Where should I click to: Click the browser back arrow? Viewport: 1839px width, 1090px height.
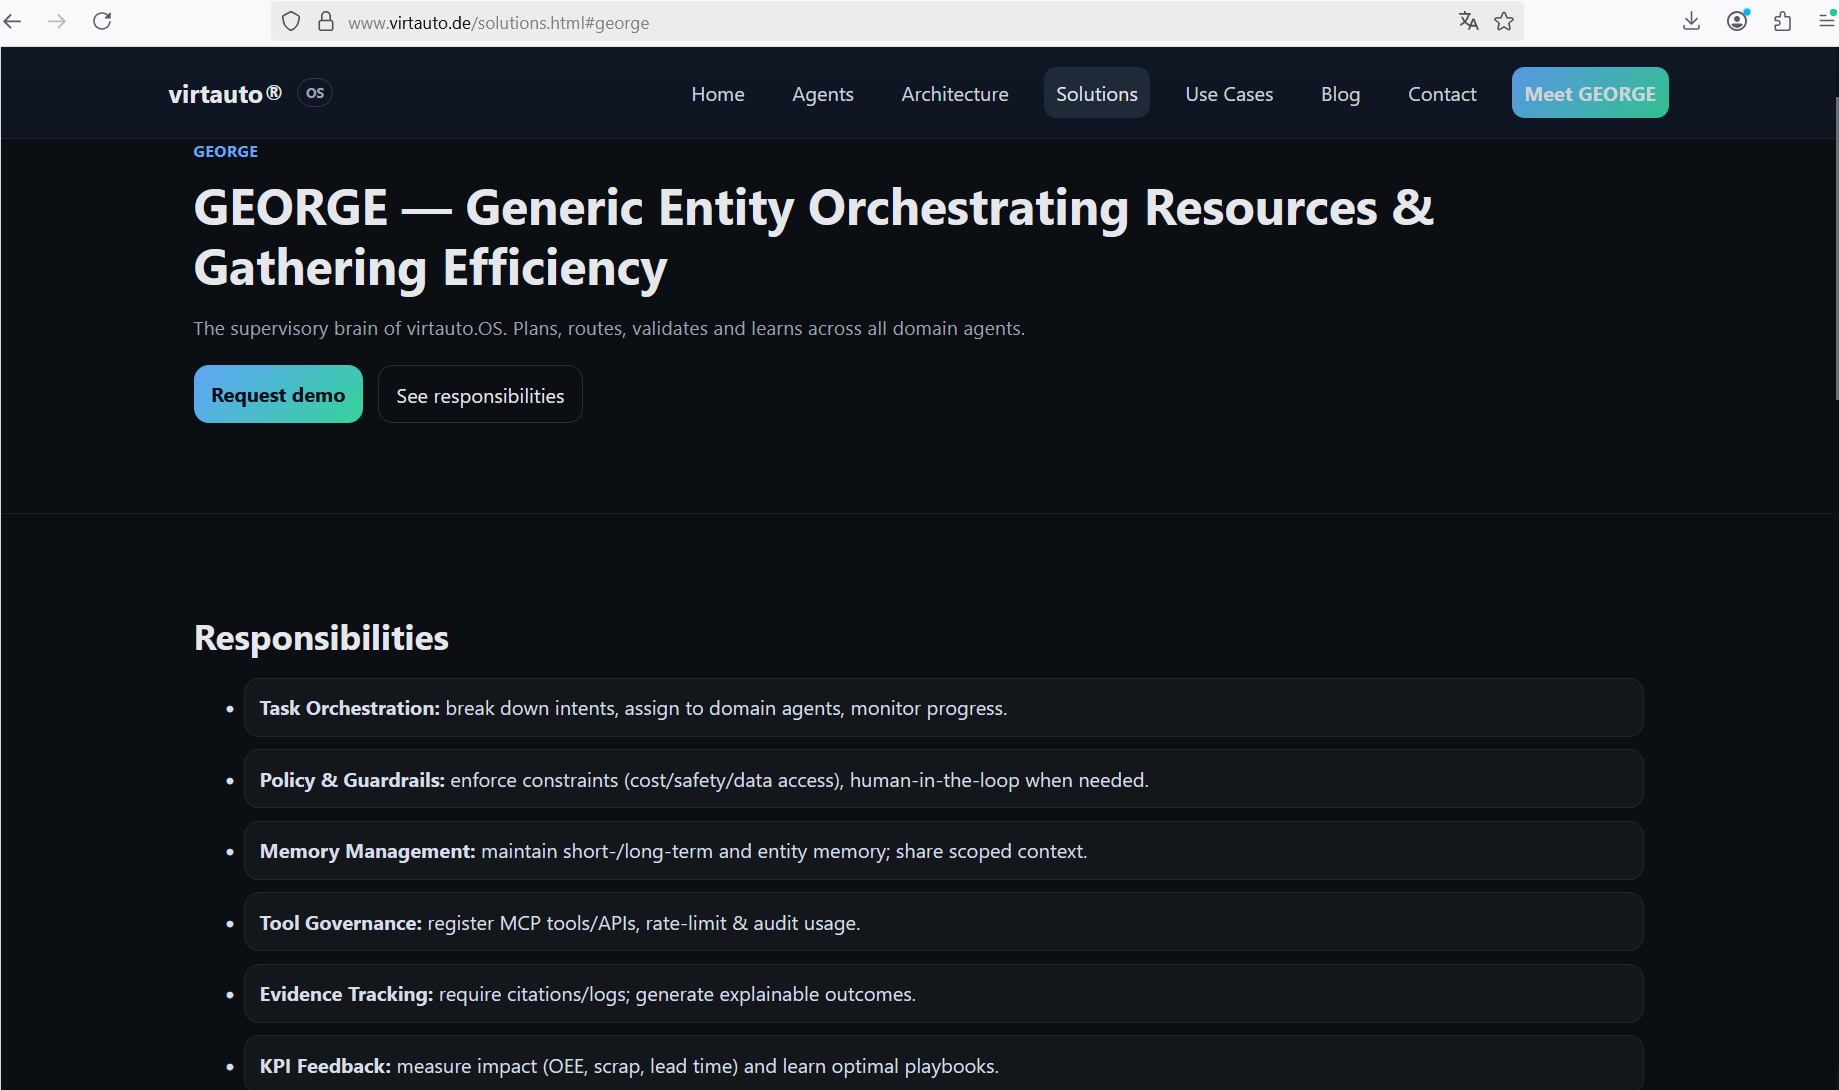13,21
